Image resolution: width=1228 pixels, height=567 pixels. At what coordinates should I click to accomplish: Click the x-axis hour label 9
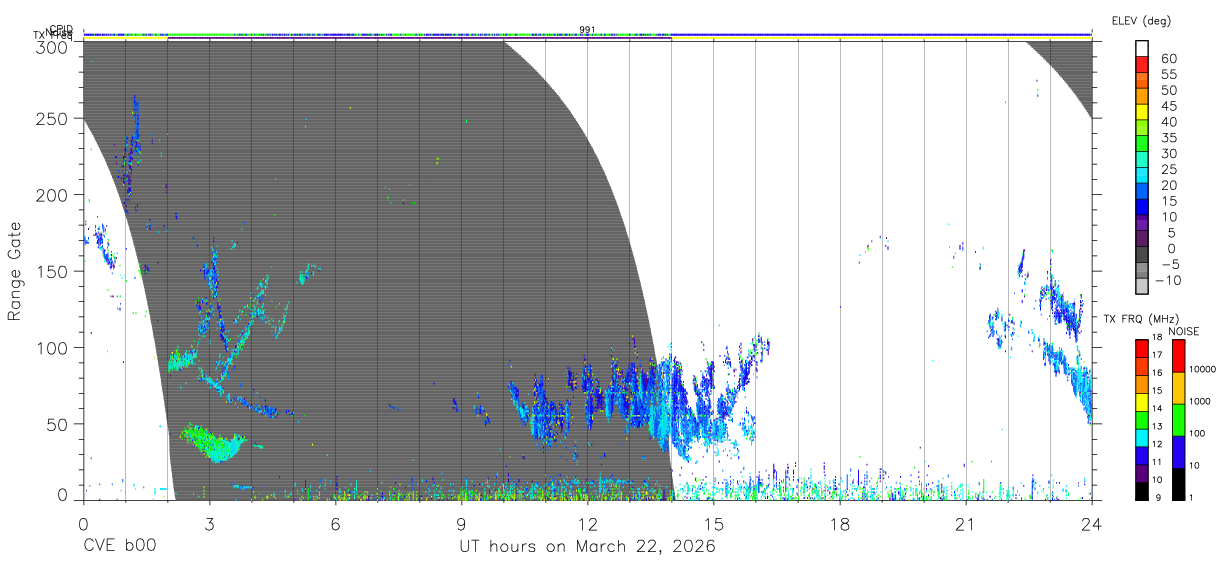click(x=461, y=524)
